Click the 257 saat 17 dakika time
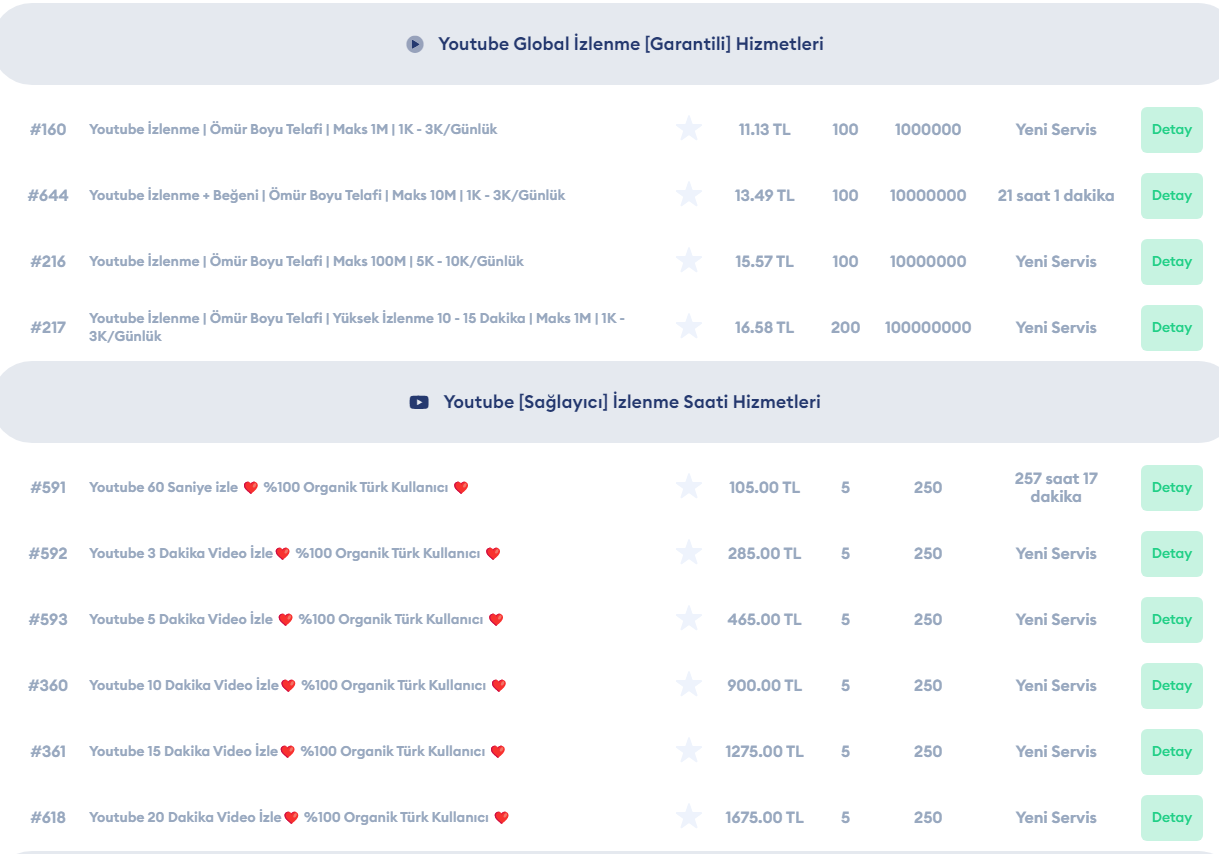Screen dimensions: 1219x854 coord(1056,487)
